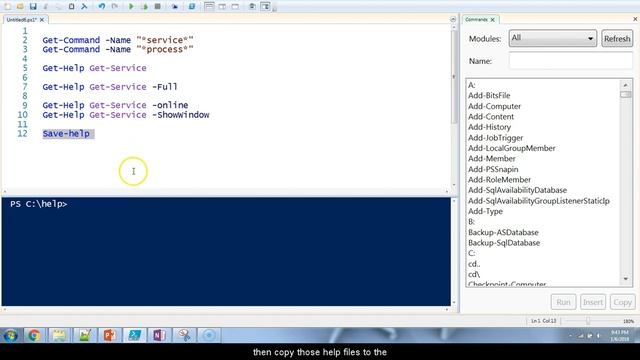Launch Chrome from the taskbar
The width and height of the screenshot is (640, 360).
34,335
